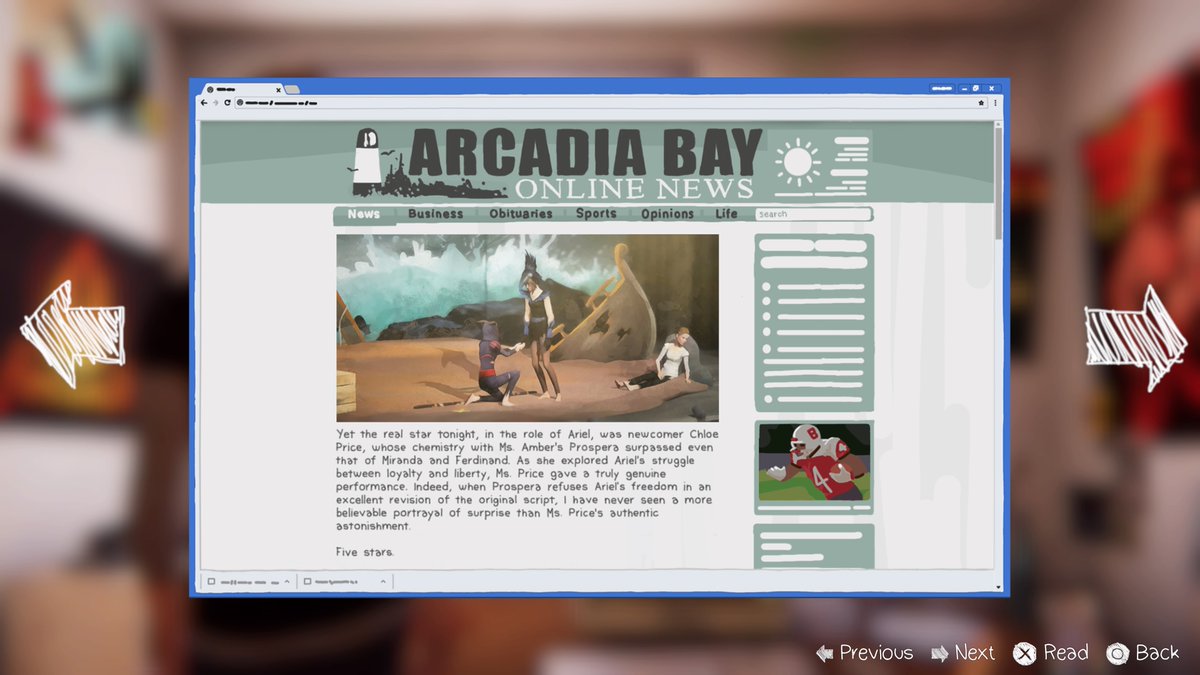The image size is (1200, 675).
Task: Open a new browser tab
Action: point(292,90)
